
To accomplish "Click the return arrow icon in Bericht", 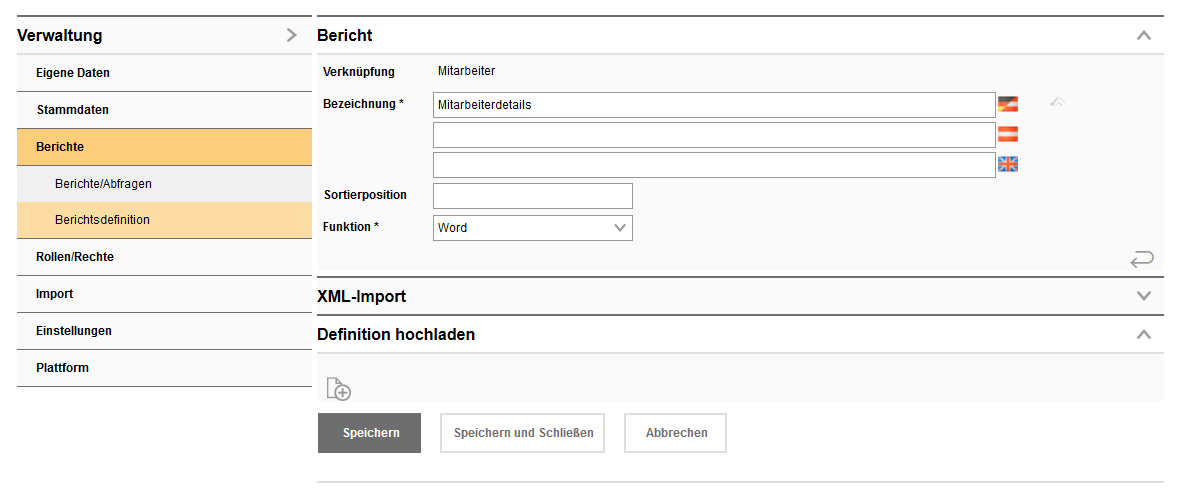I will (x=1141, y=260).
